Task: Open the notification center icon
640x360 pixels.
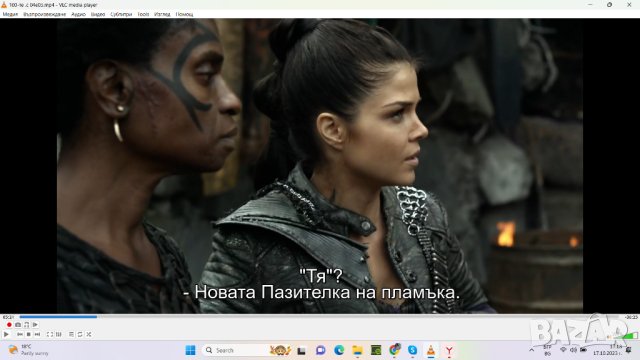Action: click(629, 350)
